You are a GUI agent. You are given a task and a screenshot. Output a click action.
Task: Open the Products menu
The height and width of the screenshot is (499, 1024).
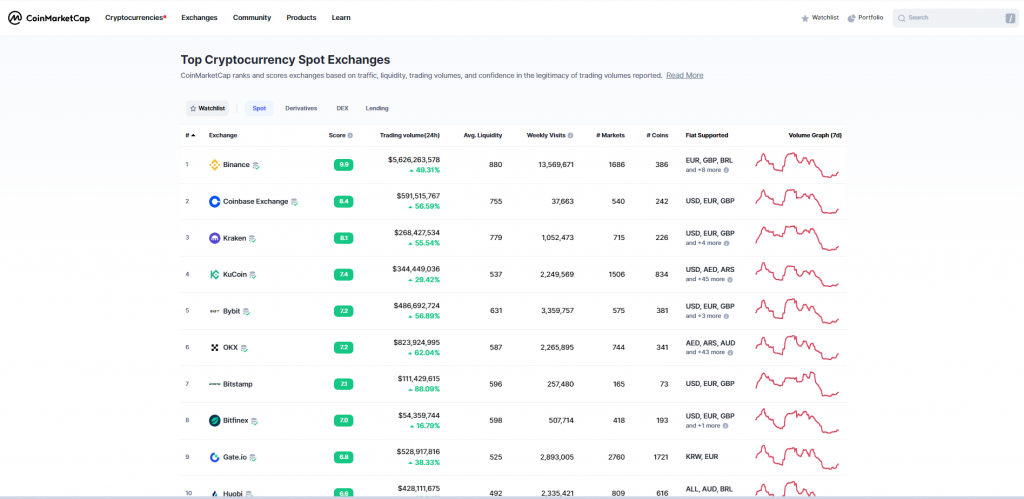(301, 18)
